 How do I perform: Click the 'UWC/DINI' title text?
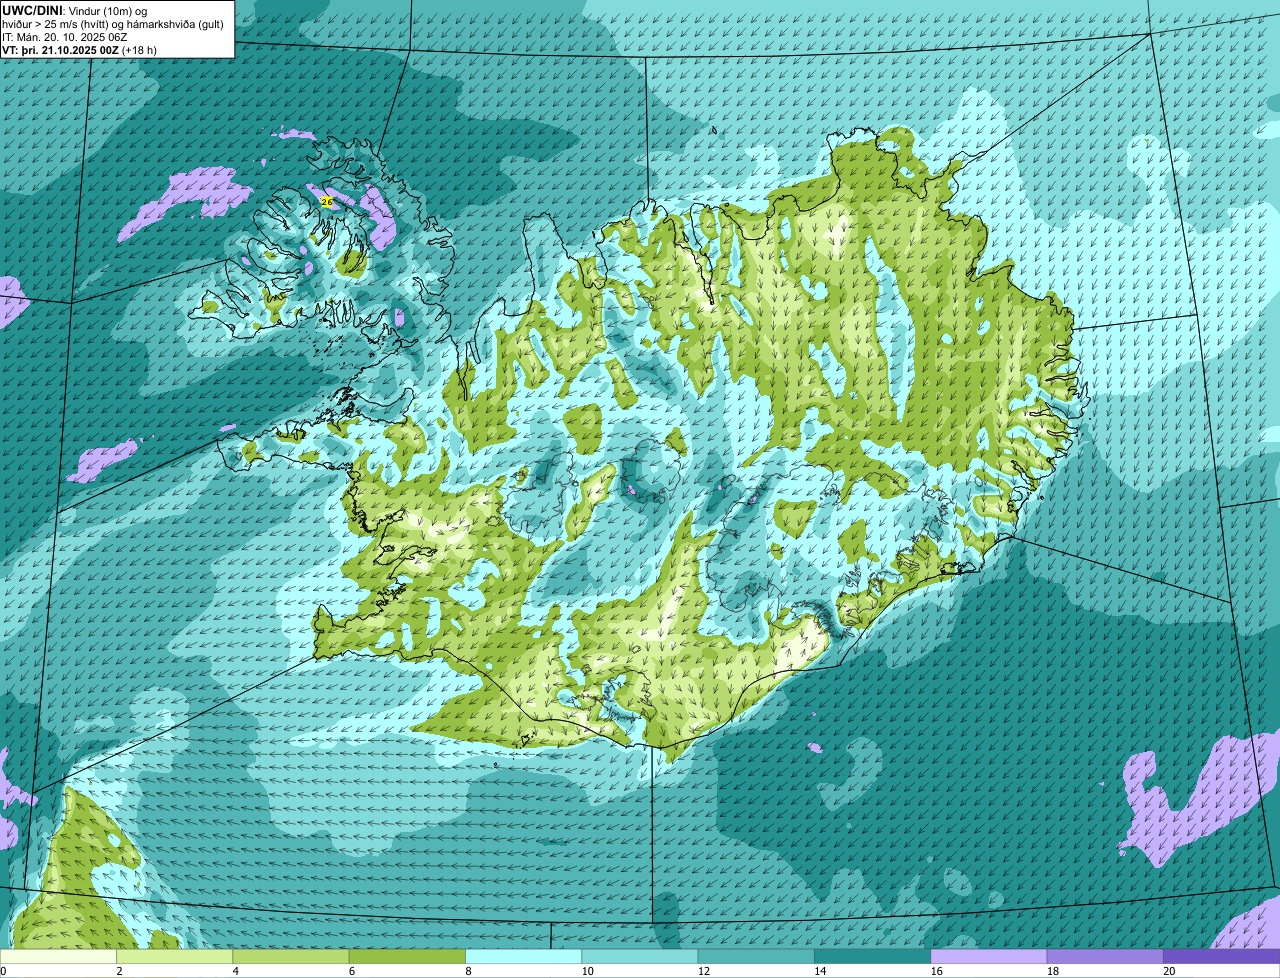33,10
